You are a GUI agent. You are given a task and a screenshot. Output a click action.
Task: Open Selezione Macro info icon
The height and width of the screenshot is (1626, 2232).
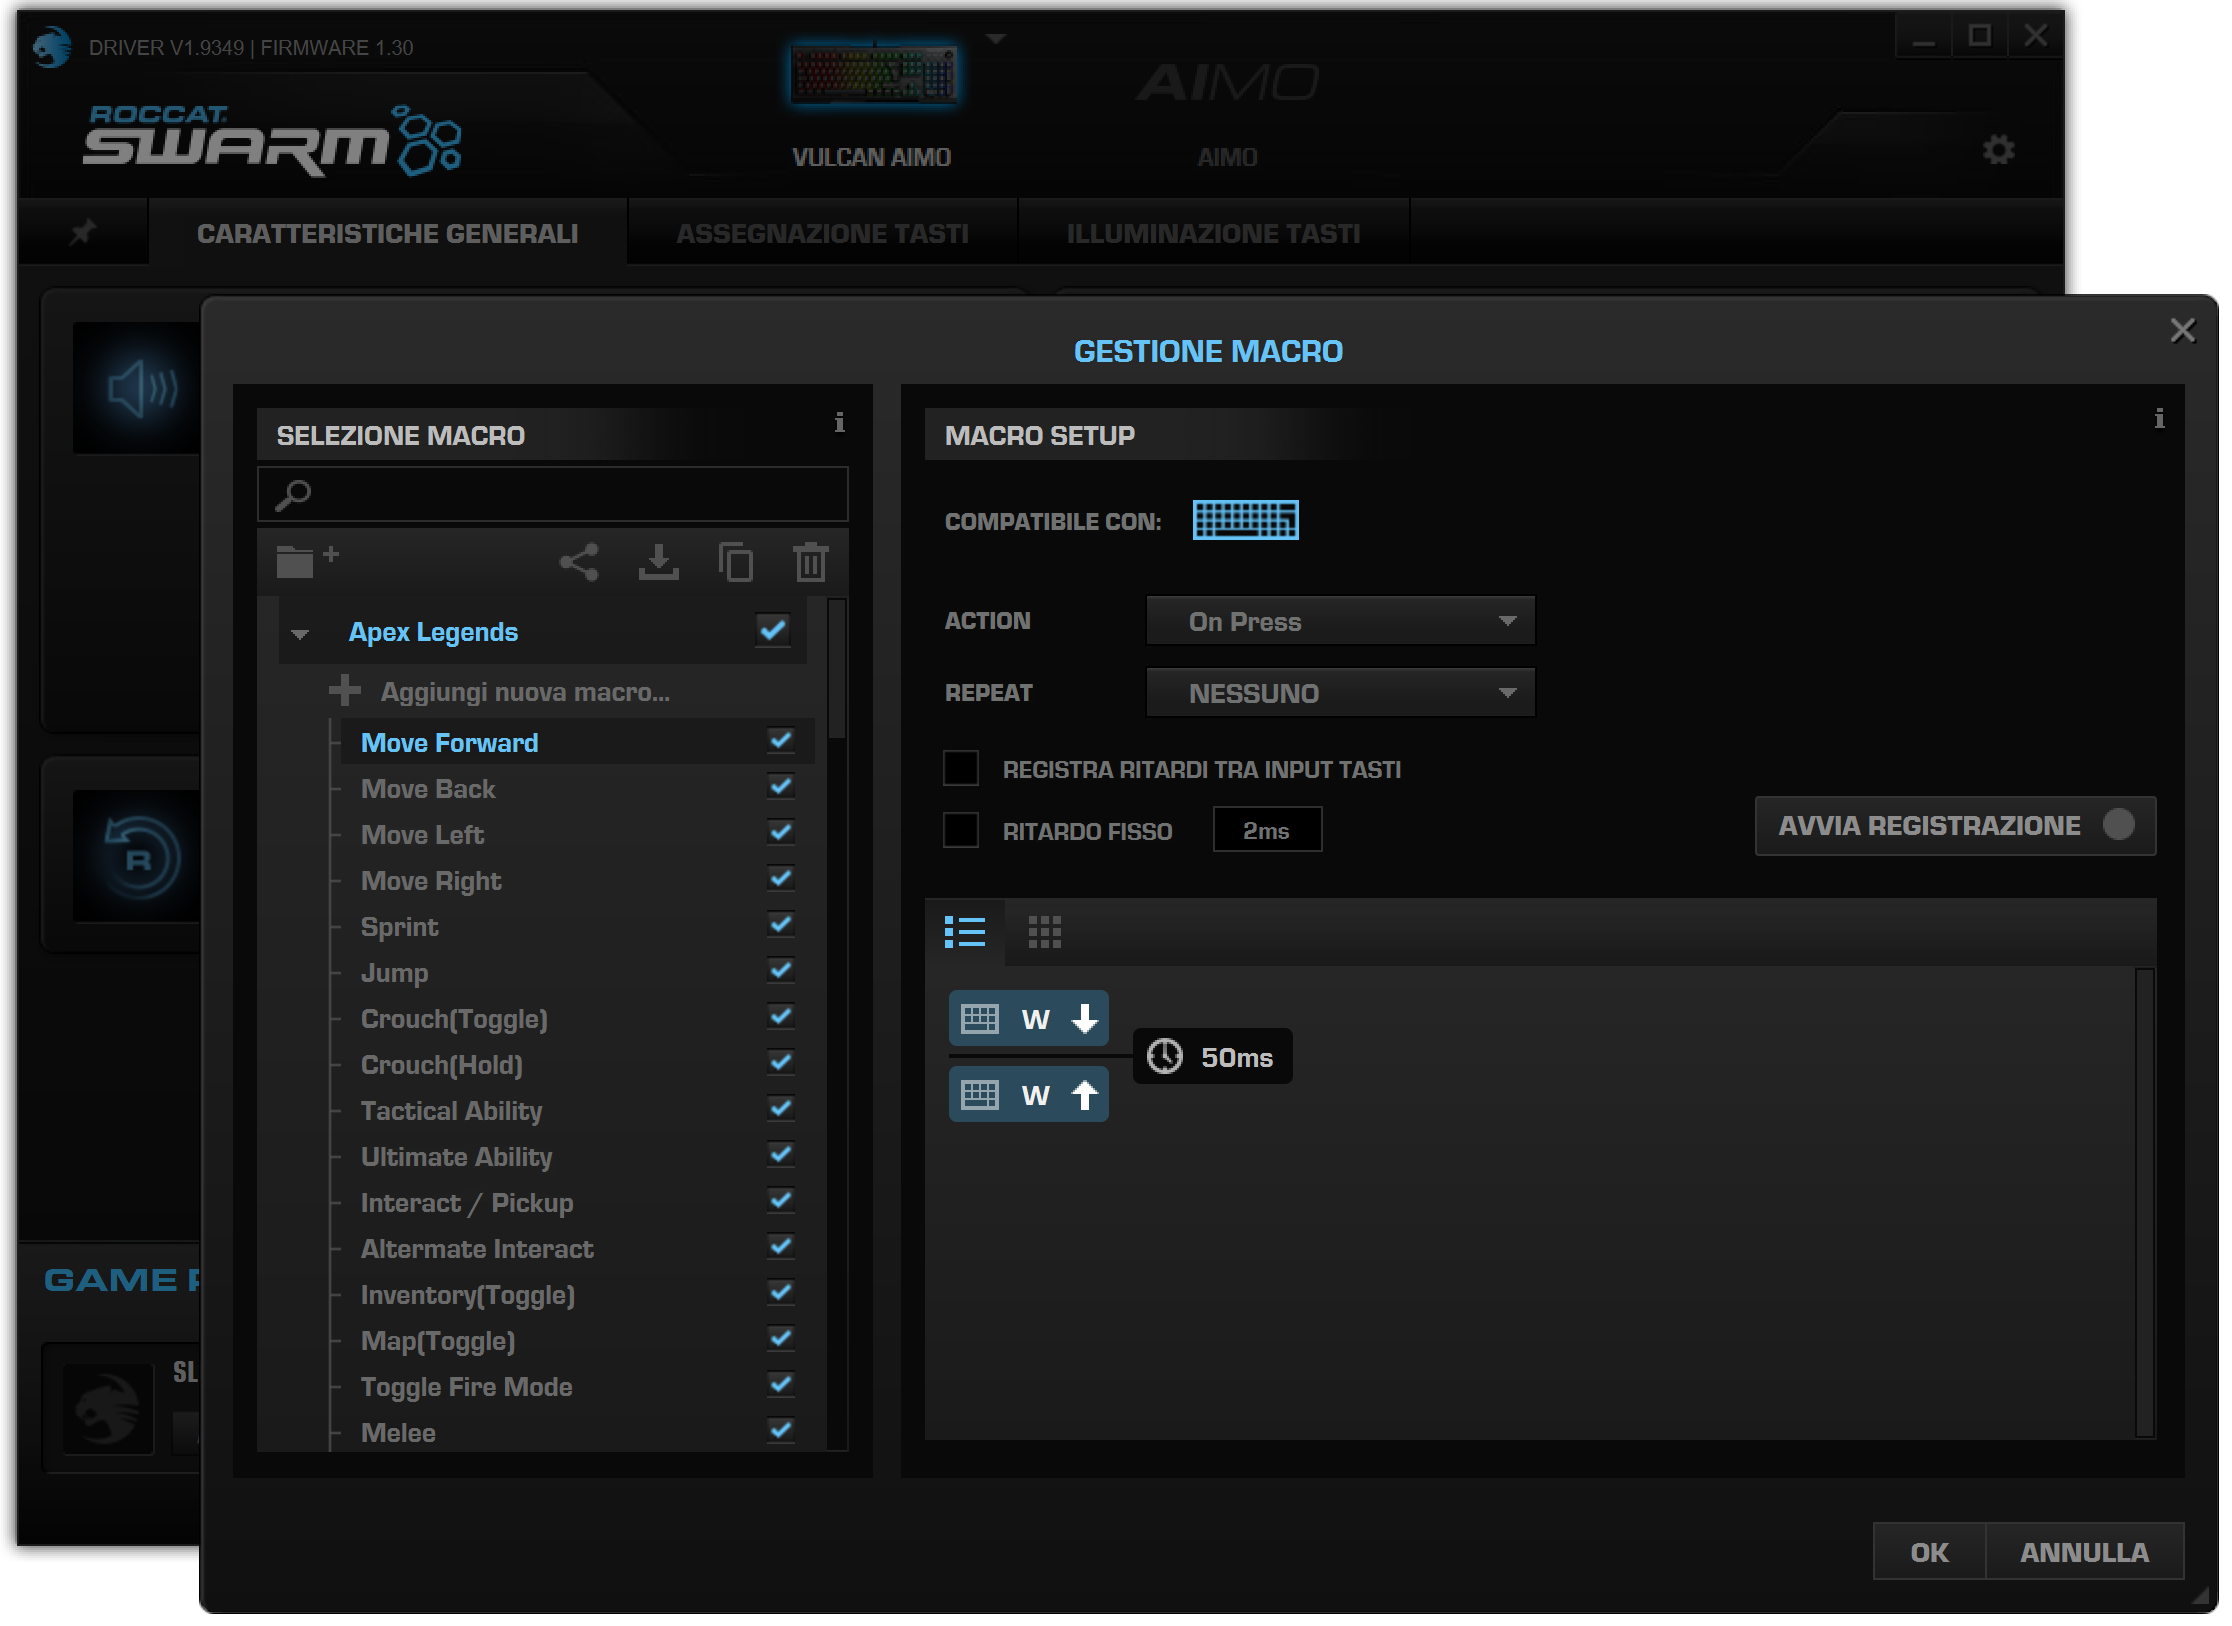[839, 422]
